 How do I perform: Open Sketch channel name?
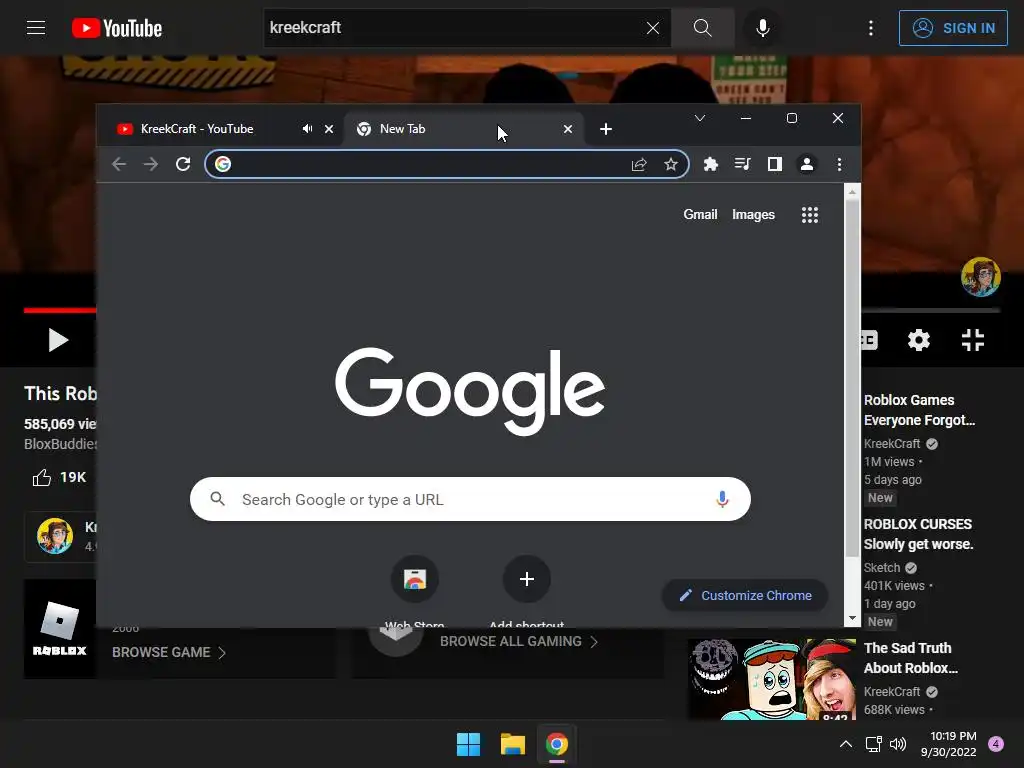click(x=882, y=568)
